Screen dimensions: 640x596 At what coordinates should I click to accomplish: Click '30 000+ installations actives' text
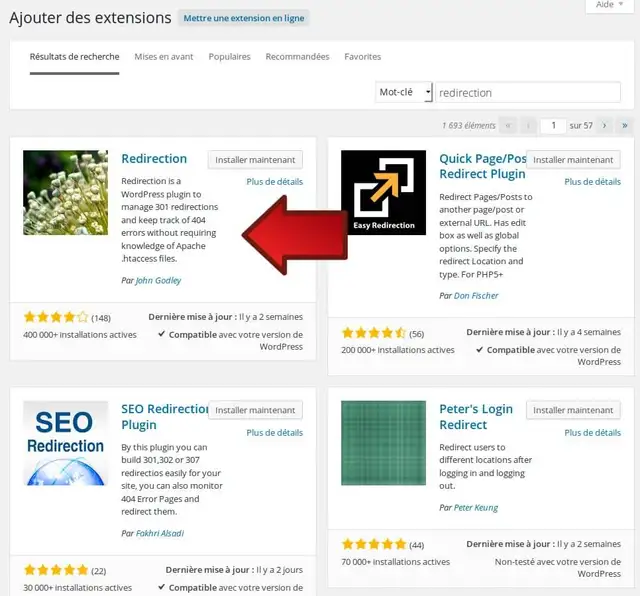(x=78, y=588)
